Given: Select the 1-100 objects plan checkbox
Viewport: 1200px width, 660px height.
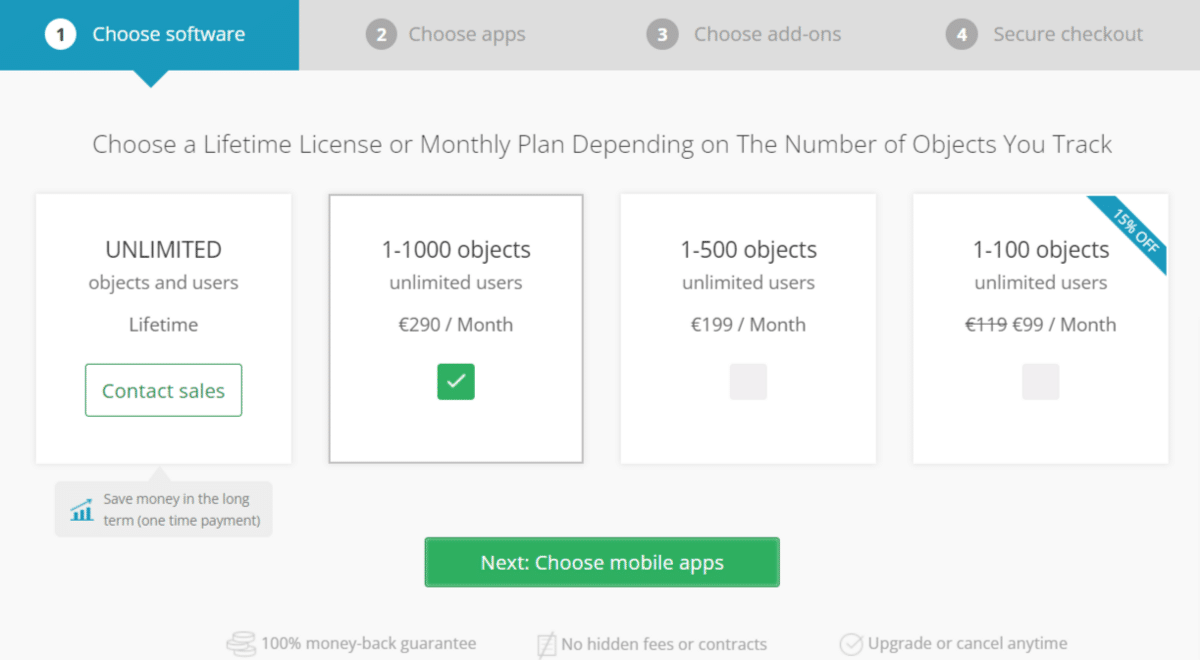Looking at the screenshot, I should click(x=1040, y=382).
